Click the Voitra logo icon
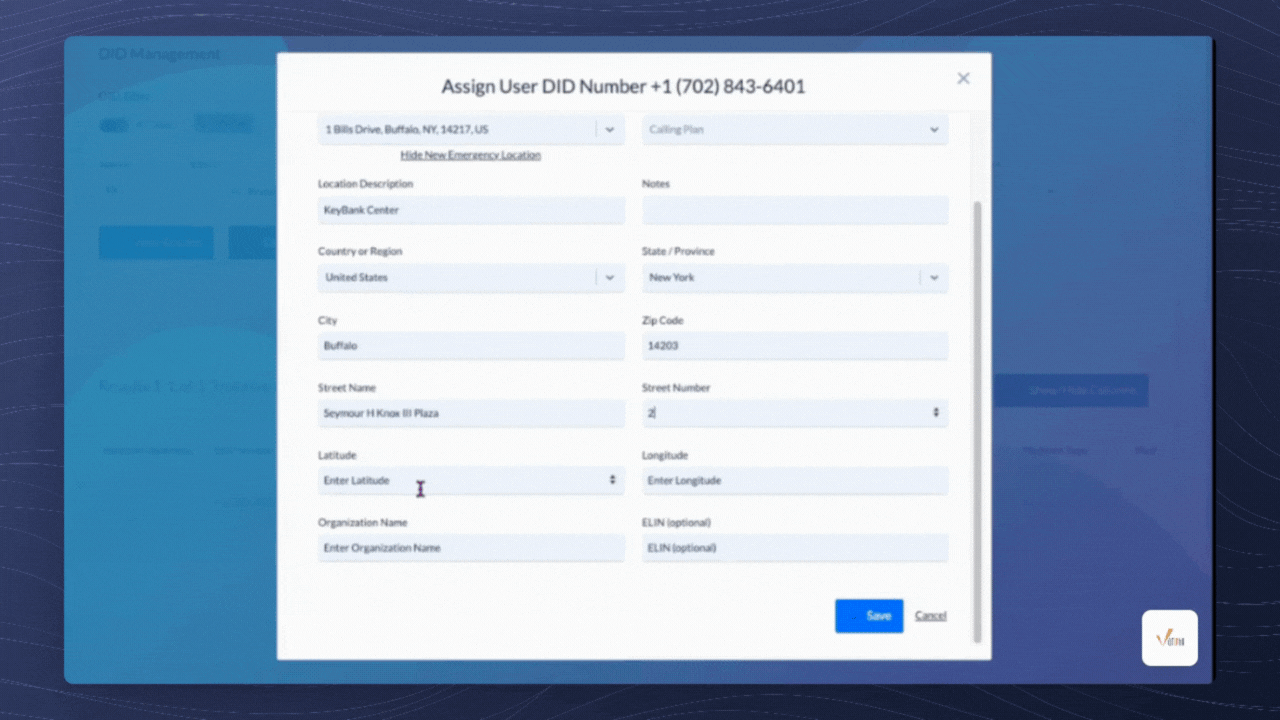The width and height of the screenshot is (1280, 720). [x=1169, y=638]
